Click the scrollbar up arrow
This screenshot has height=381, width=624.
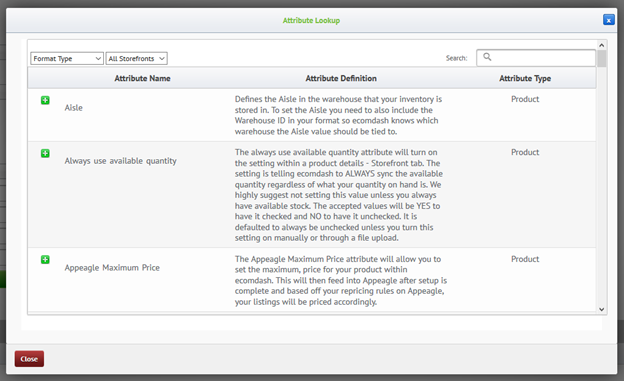[x=602, y=45]
